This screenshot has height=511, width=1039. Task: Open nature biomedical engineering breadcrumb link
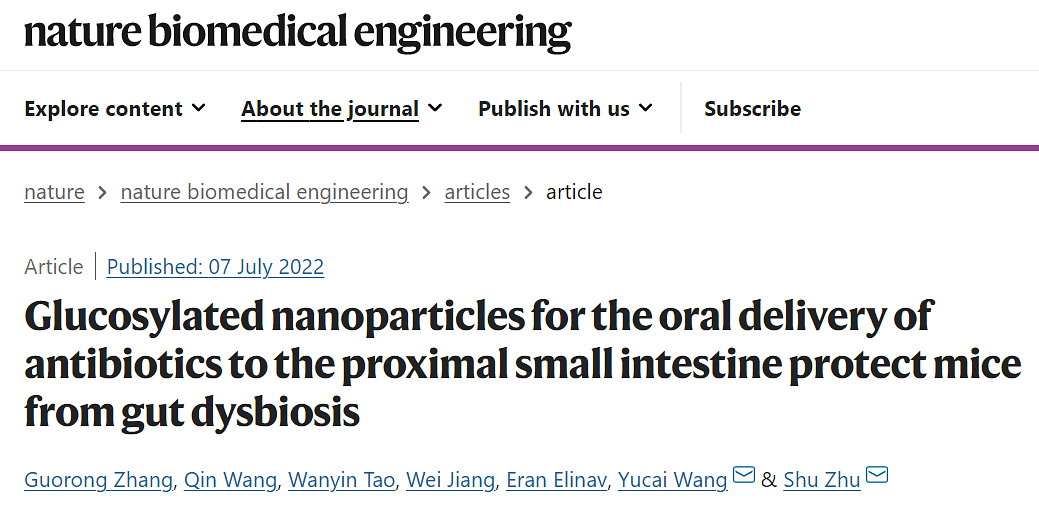tap(264, 192)
